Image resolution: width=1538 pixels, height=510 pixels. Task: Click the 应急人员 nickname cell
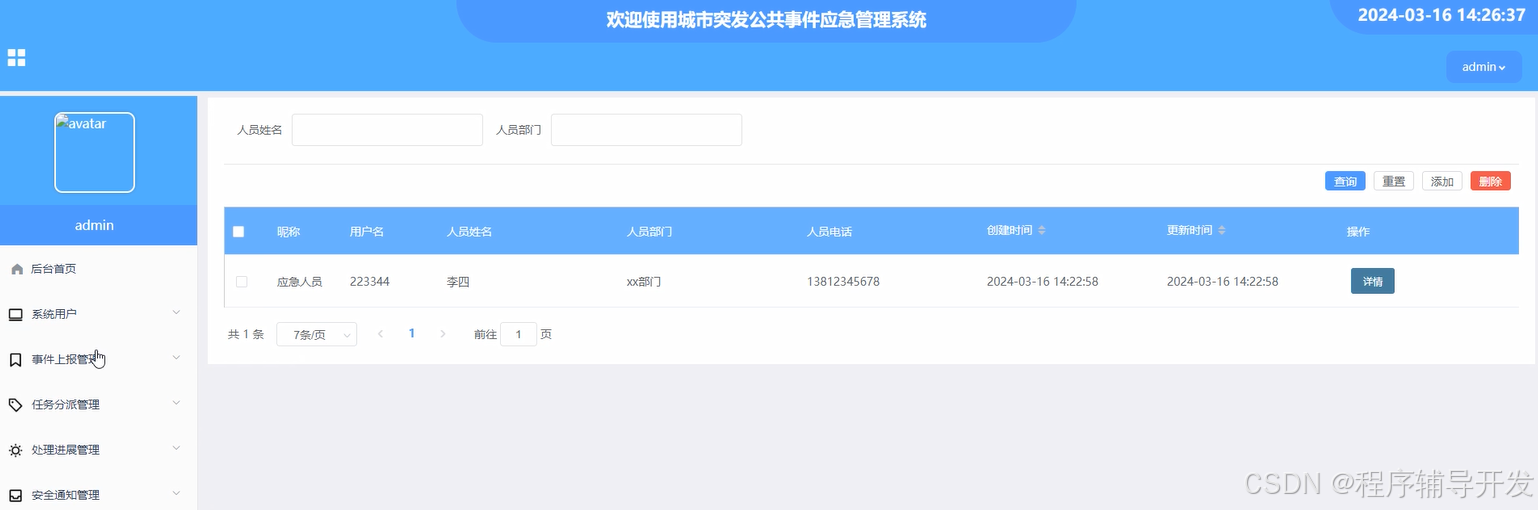299,282
